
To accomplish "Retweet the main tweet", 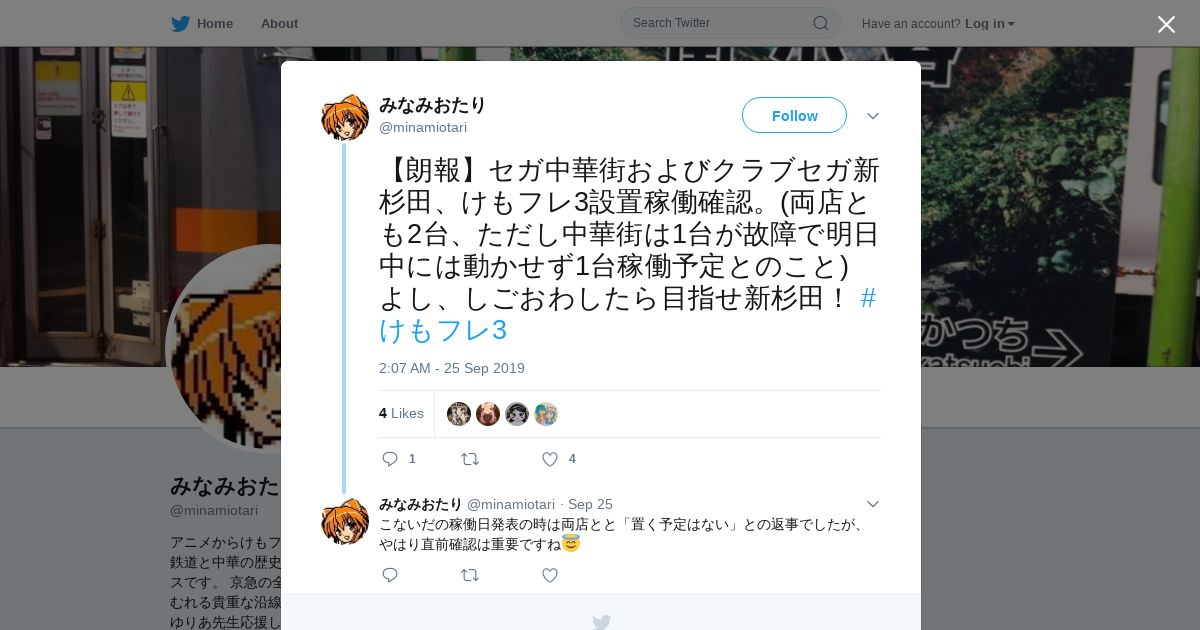I will pos(469,459).
